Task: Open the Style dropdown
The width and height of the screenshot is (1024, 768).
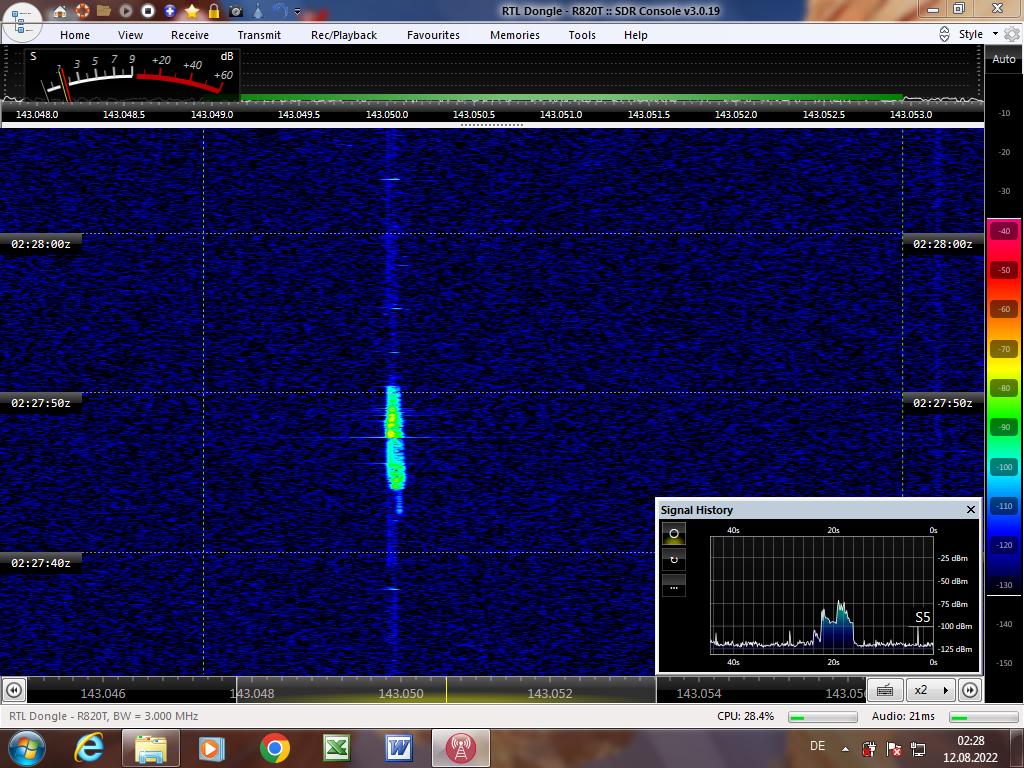Action: coord(978,34)
